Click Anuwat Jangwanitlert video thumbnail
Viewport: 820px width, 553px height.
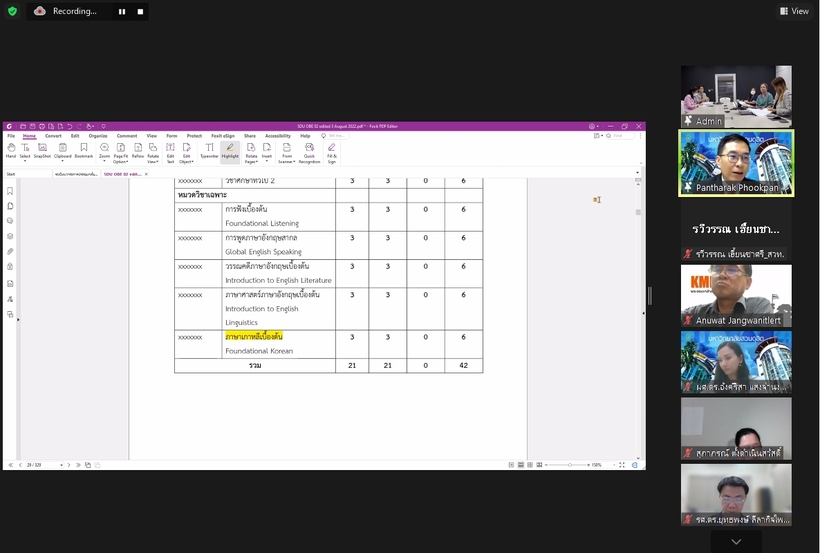click(736, 296)
